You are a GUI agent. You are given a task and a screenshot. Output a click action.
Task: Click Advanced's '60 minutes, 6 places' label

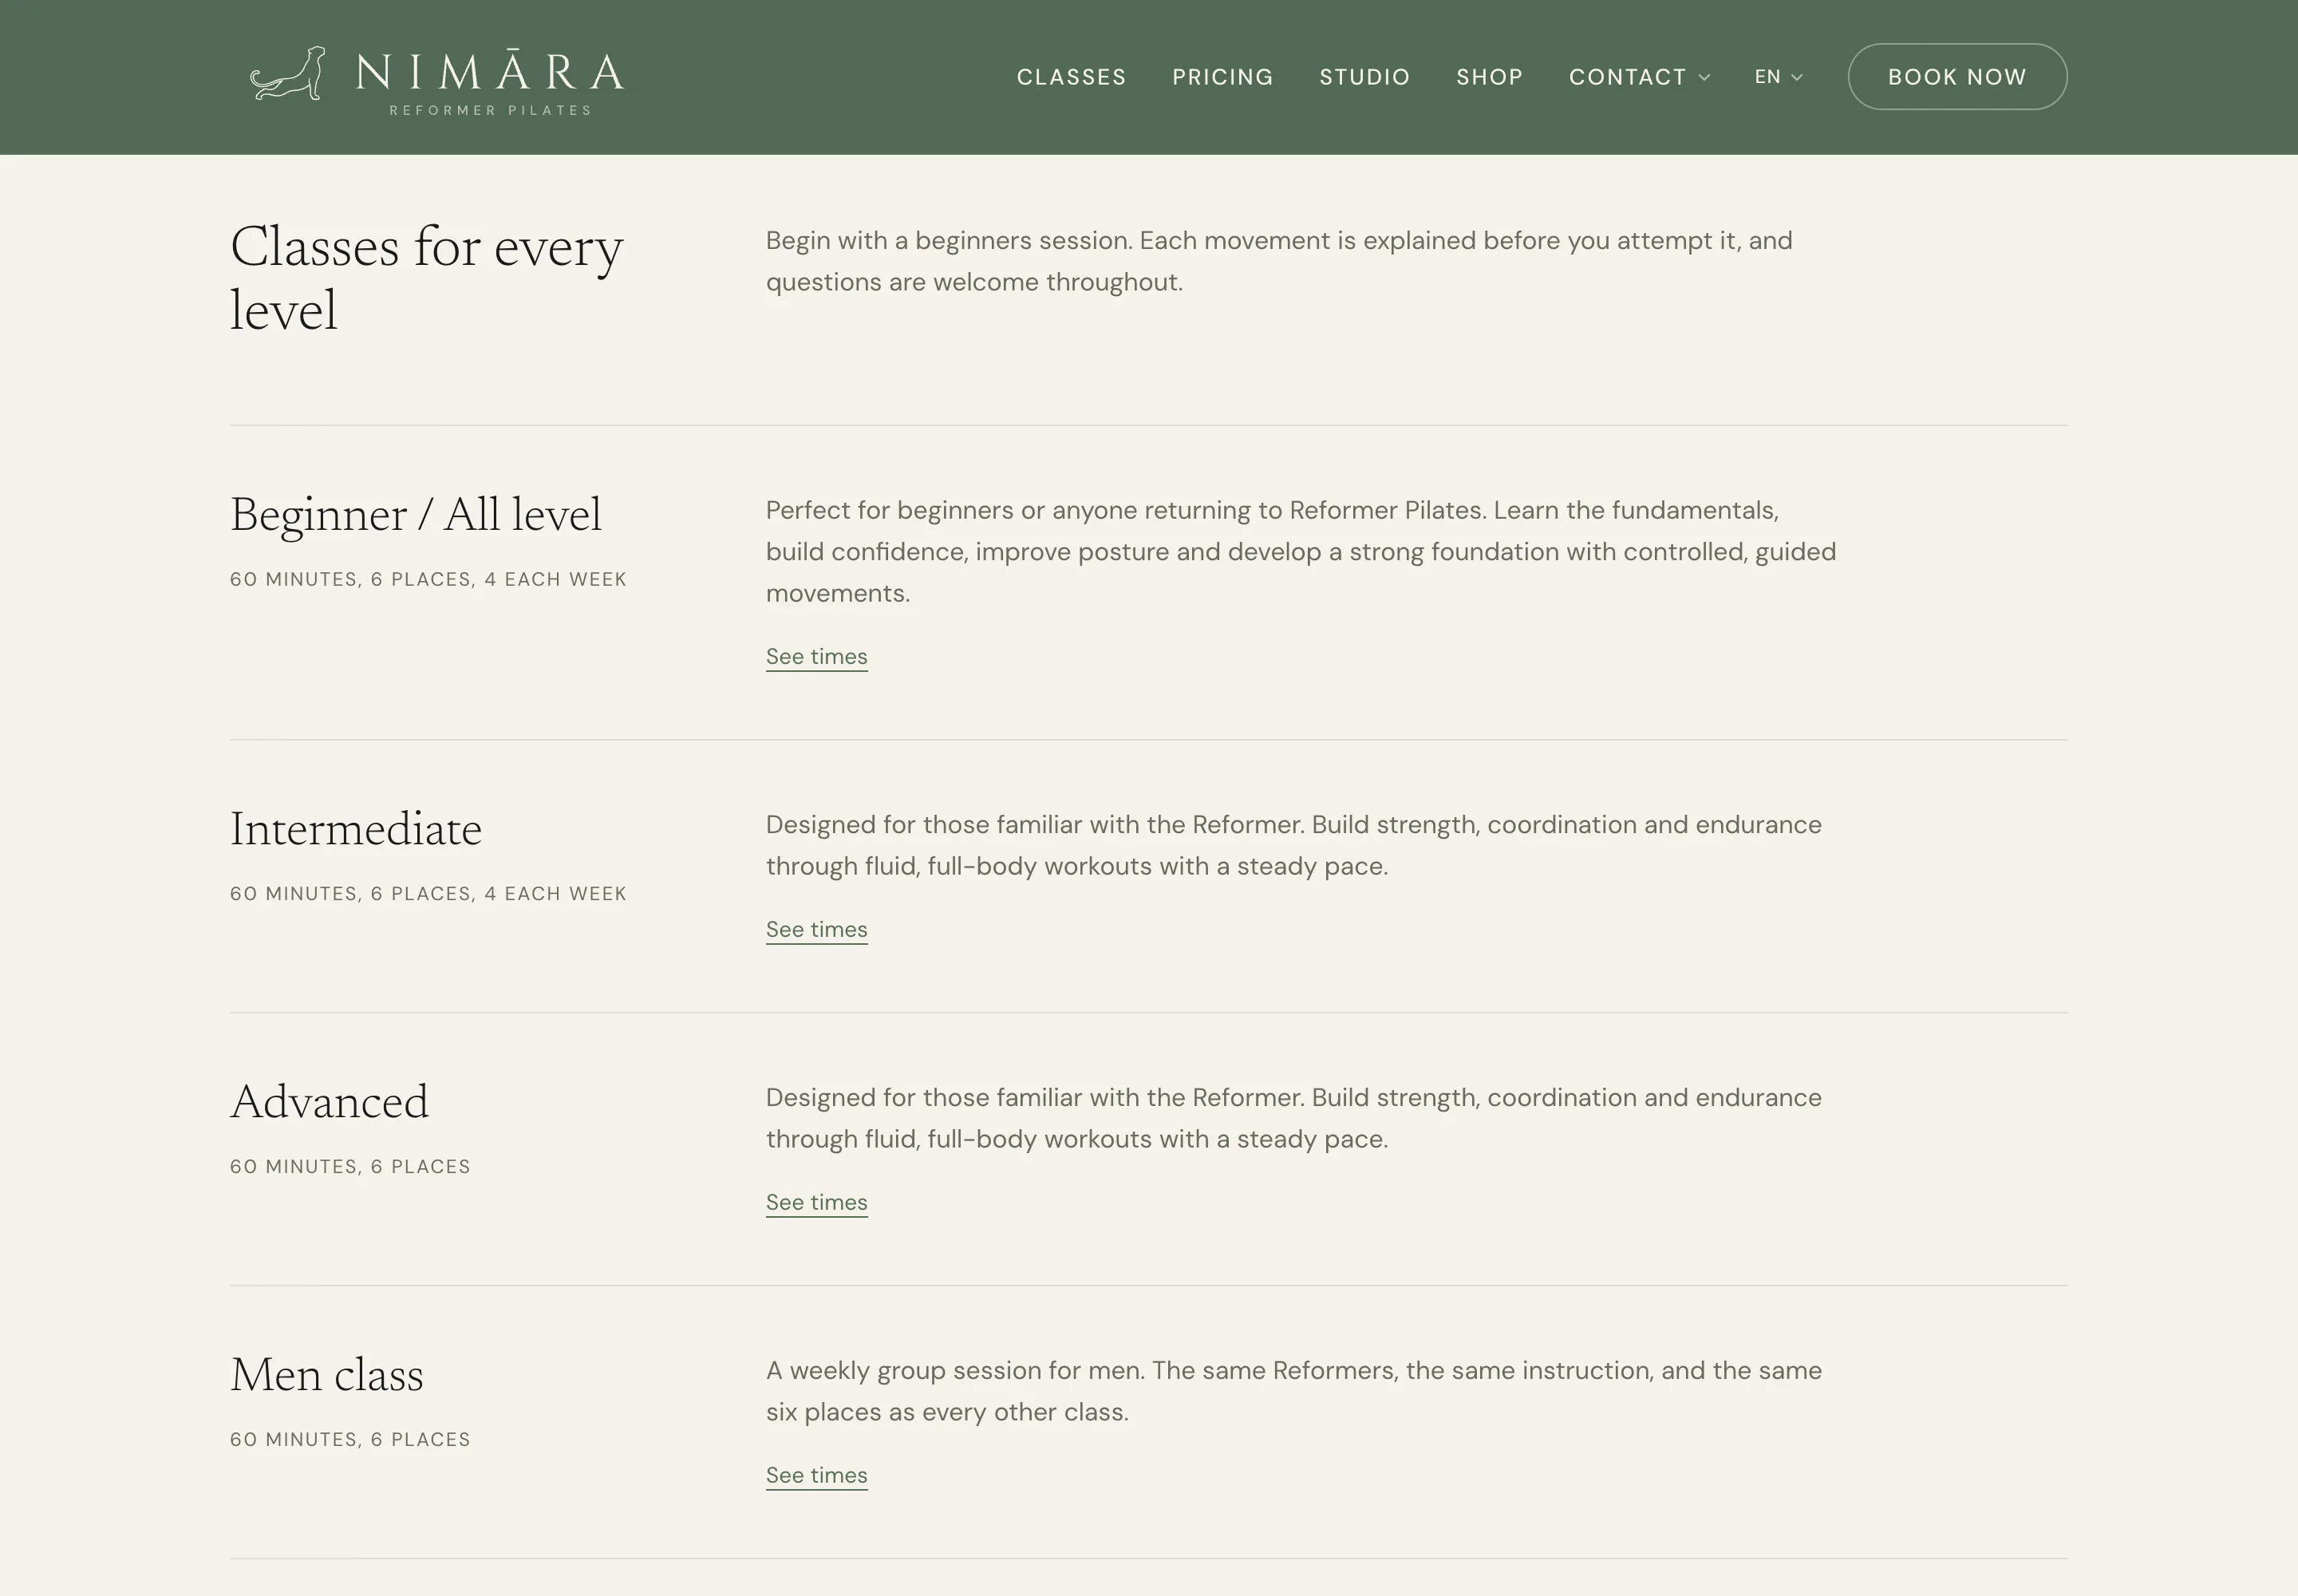coord(350,1167)
